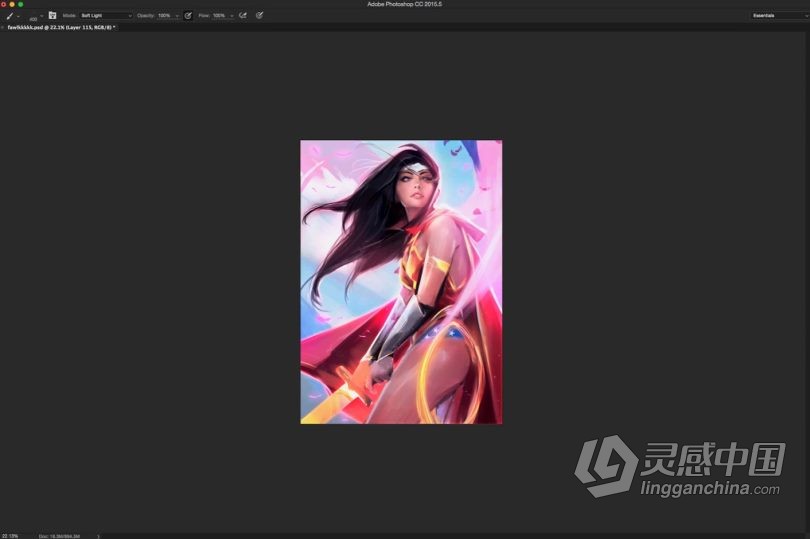
Task: Toggle pressure for size button
Action: pos(259,16)
